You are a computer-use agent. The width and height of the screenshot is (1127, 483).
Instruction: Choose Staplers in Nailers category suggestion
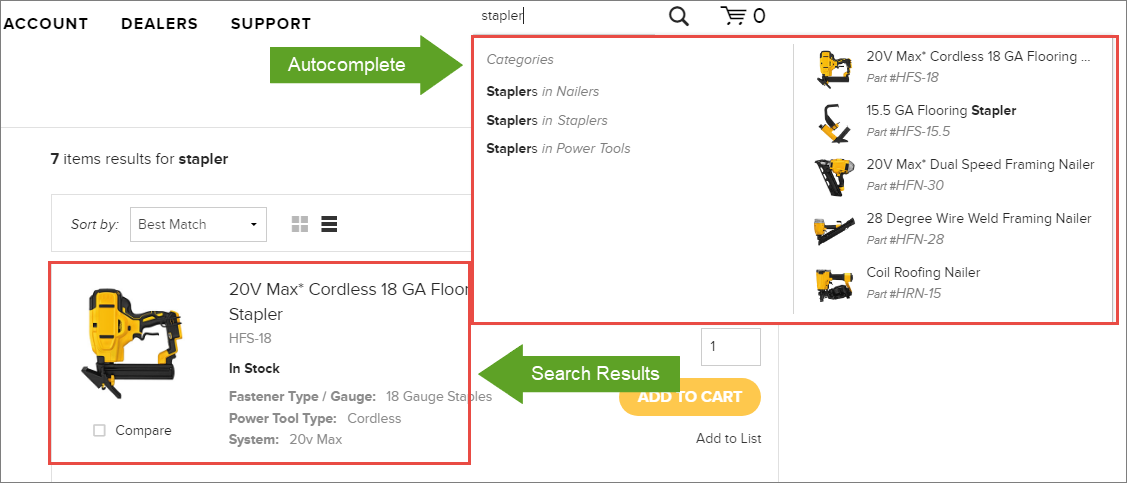point(543,92)
